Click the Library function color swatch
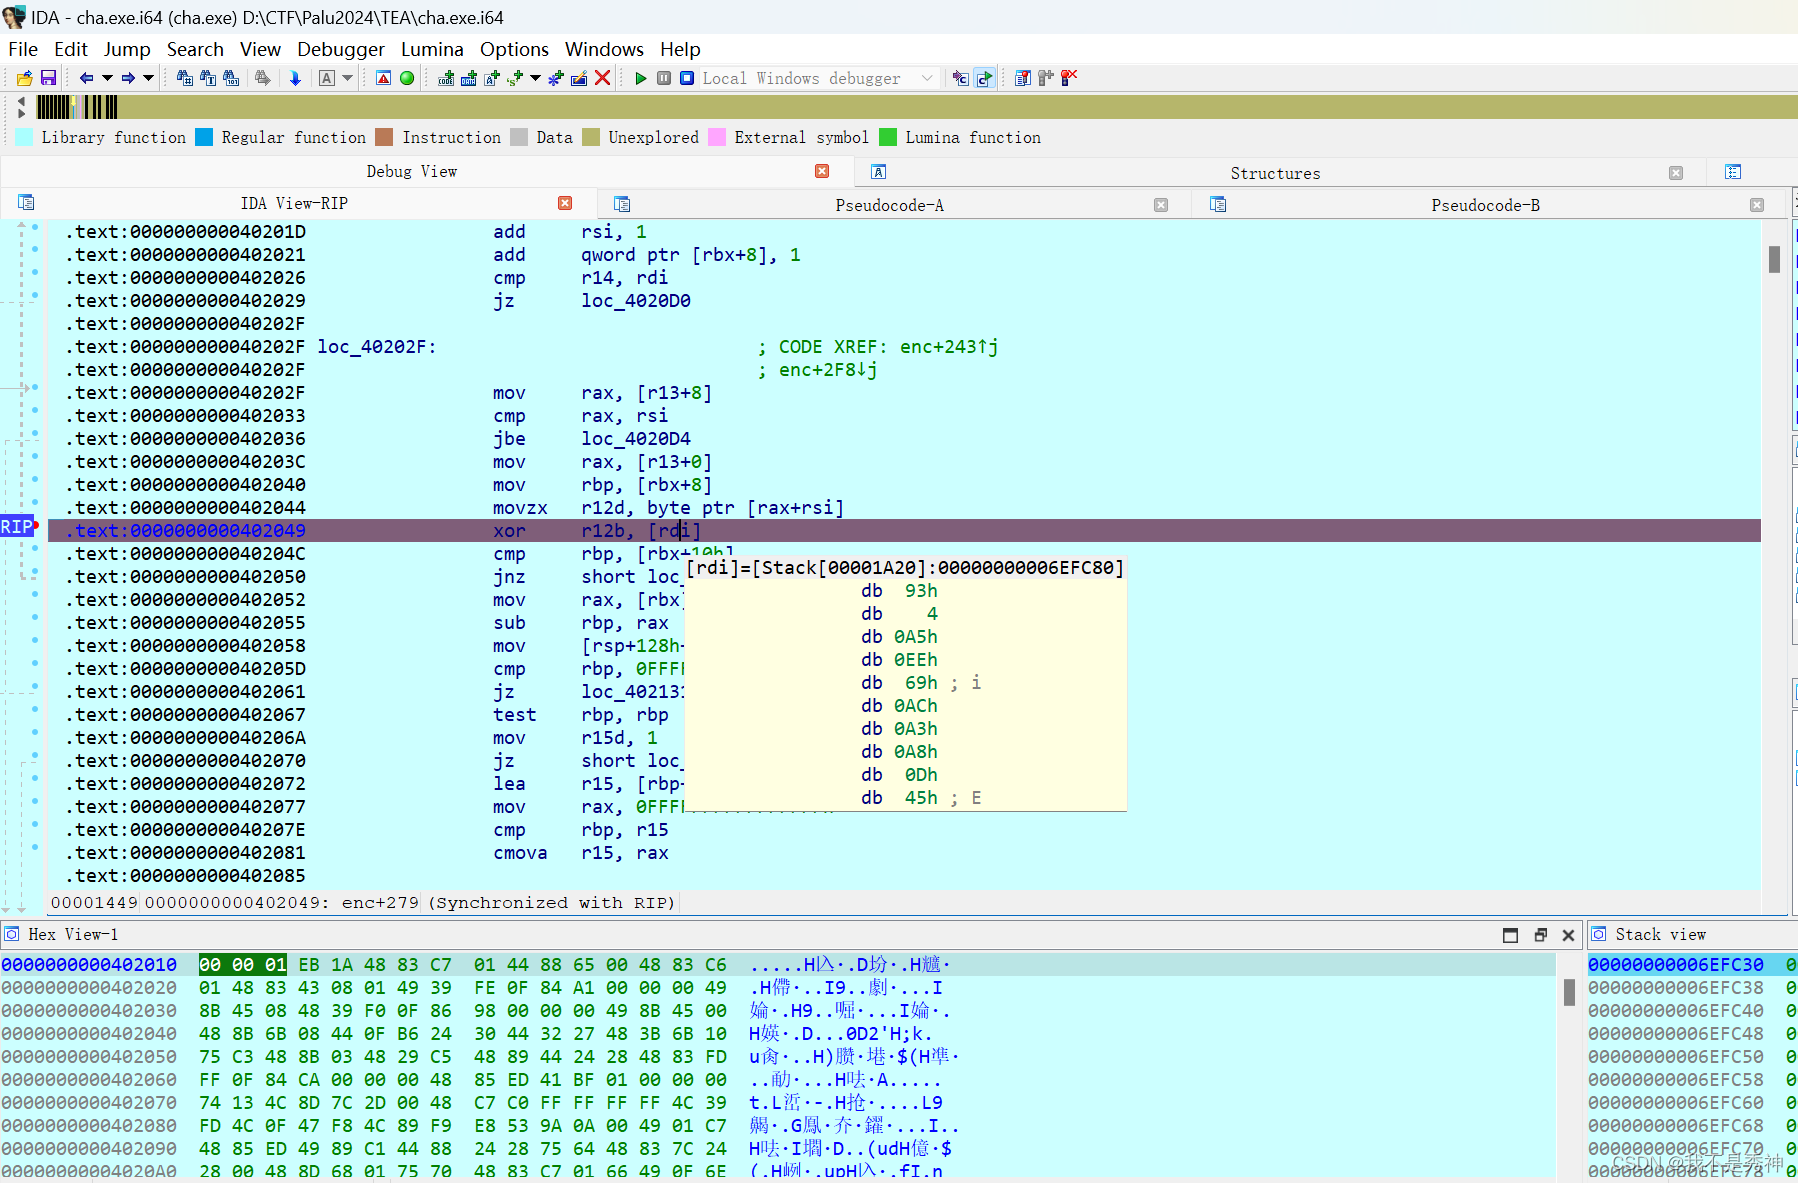Screen dimensions: 1798x1183 pyautogui.click(x=25, y=137)
